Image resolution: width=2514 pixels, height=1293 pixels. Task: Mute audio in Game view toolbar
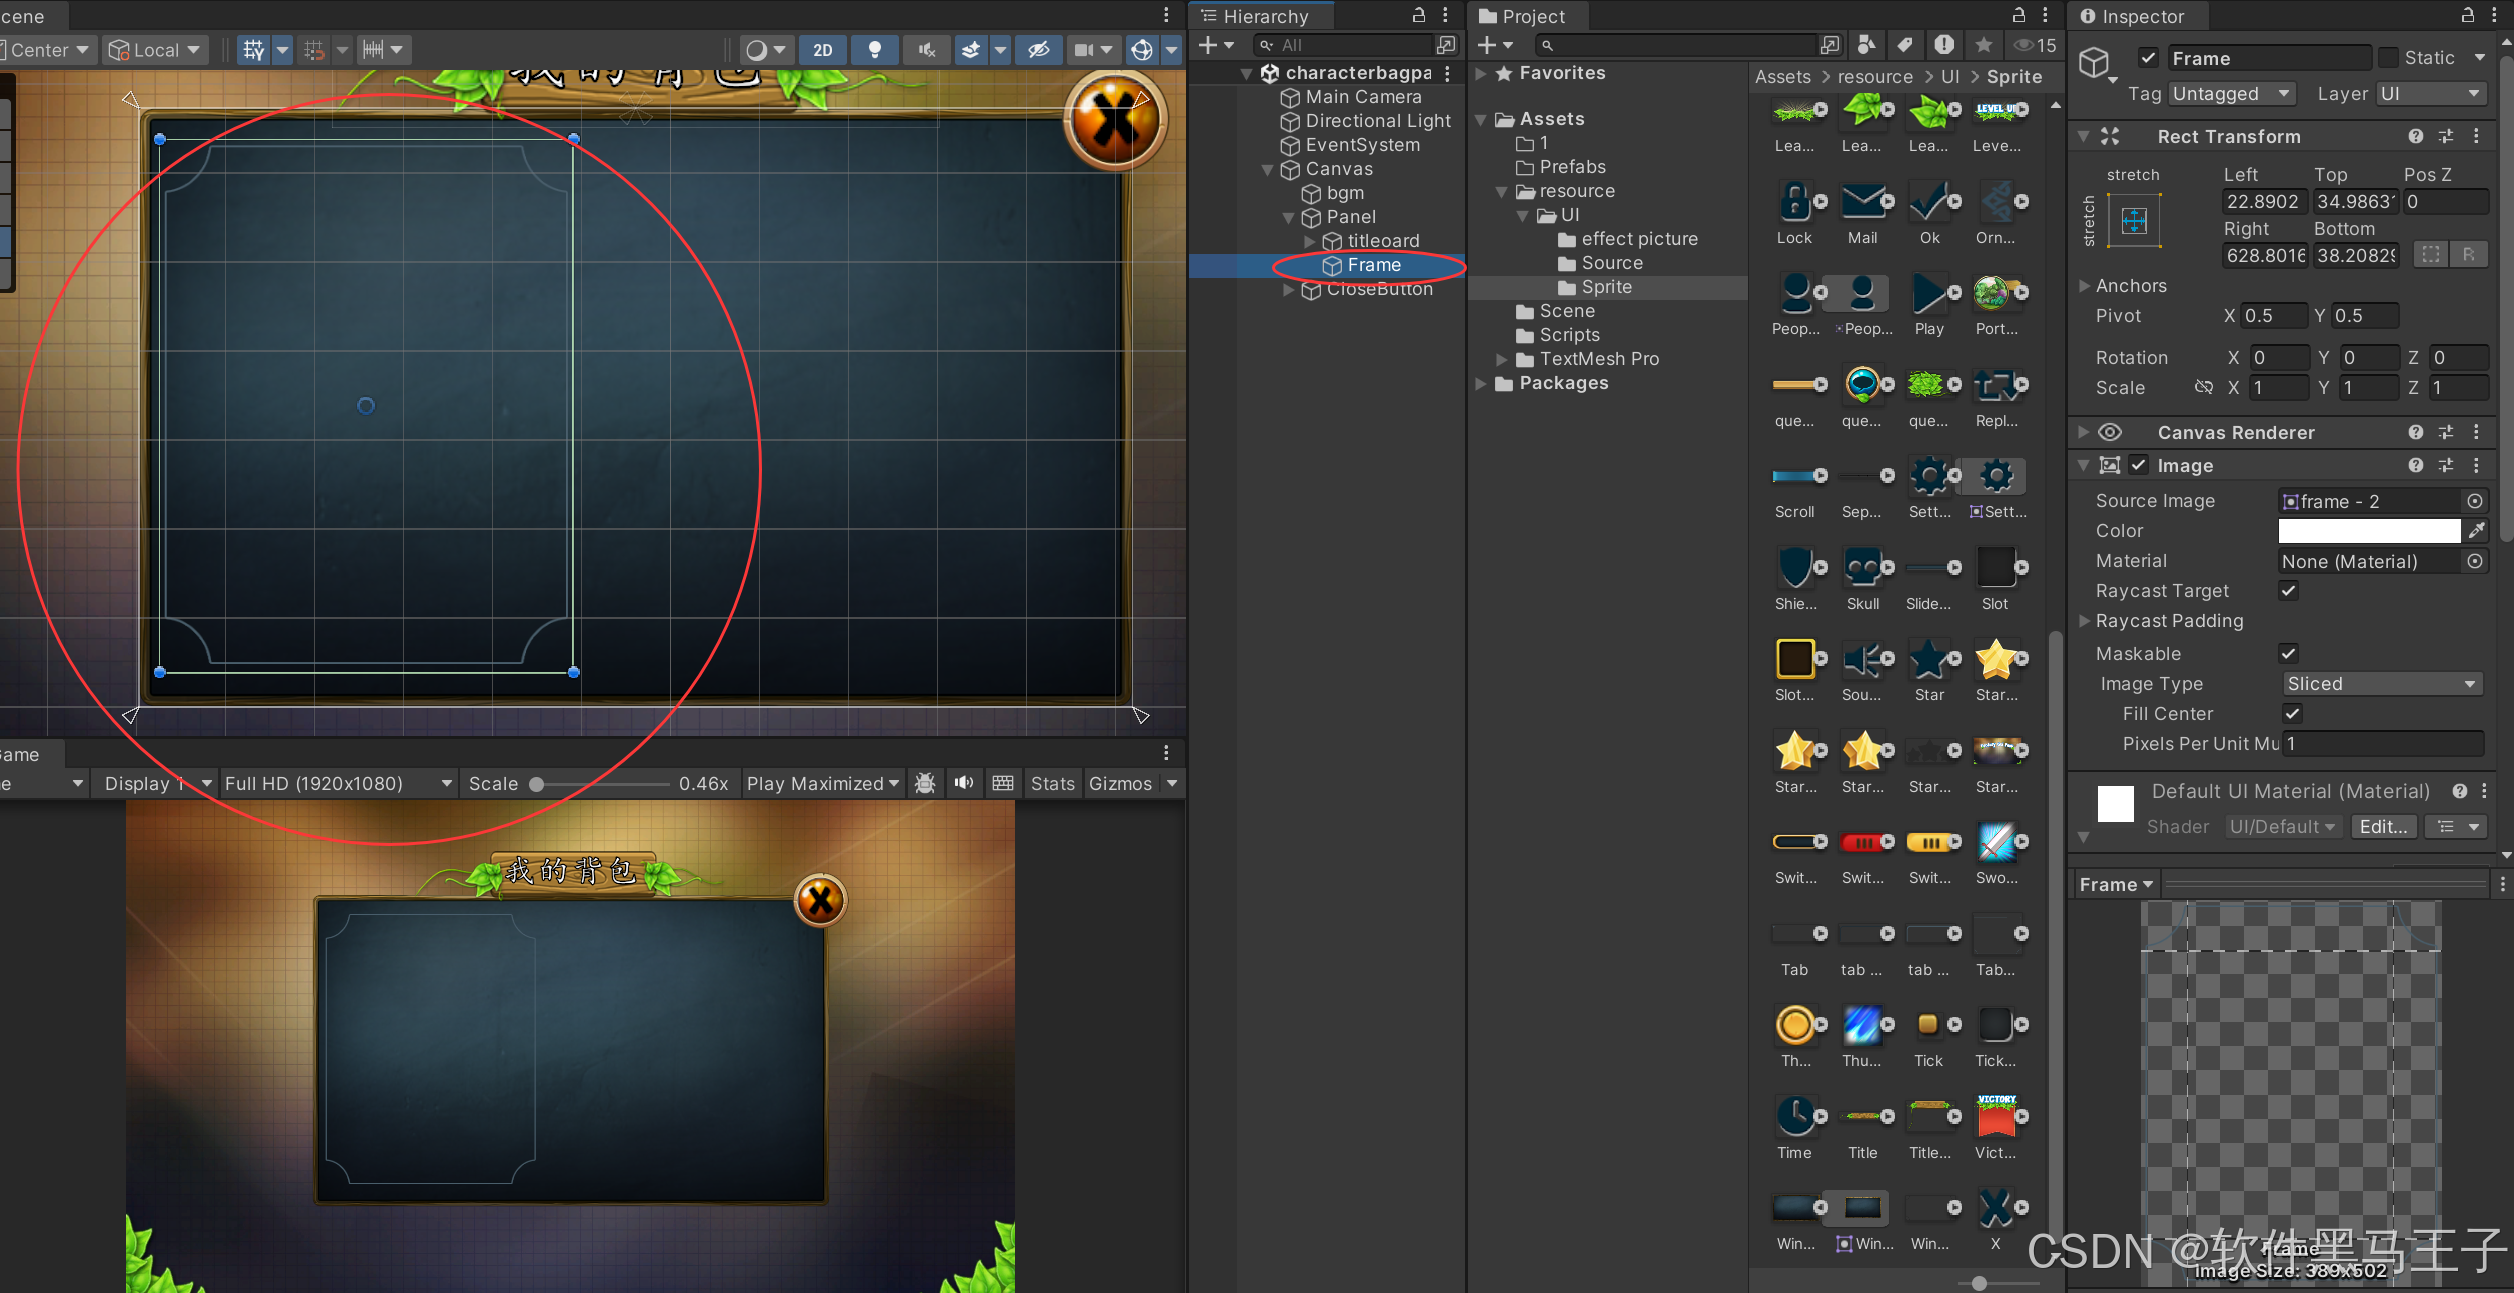click(963, 784)
